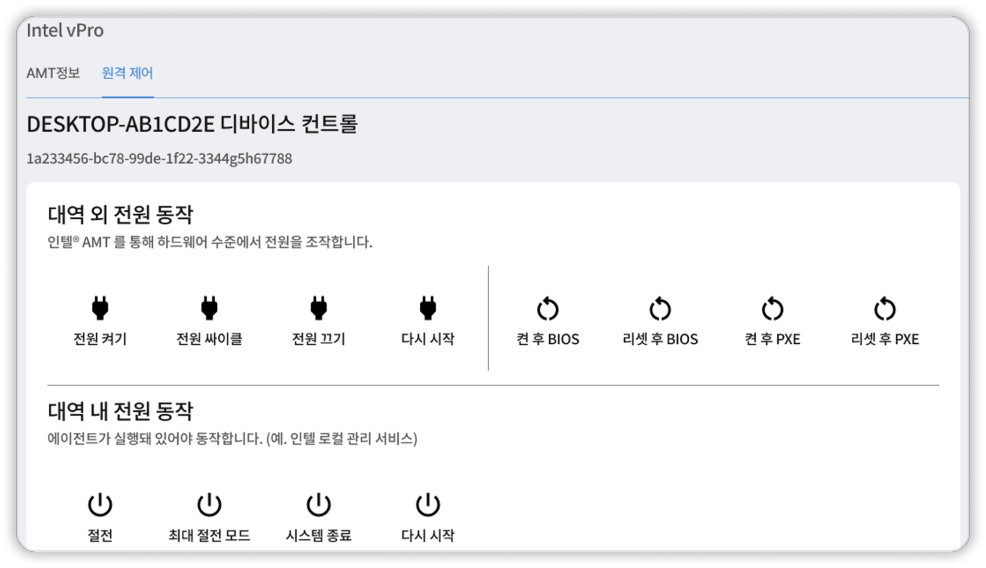Activate the 최대 절전 모드 power icon
This screenshot has height=568, width=986.
(x=209, y=506)
